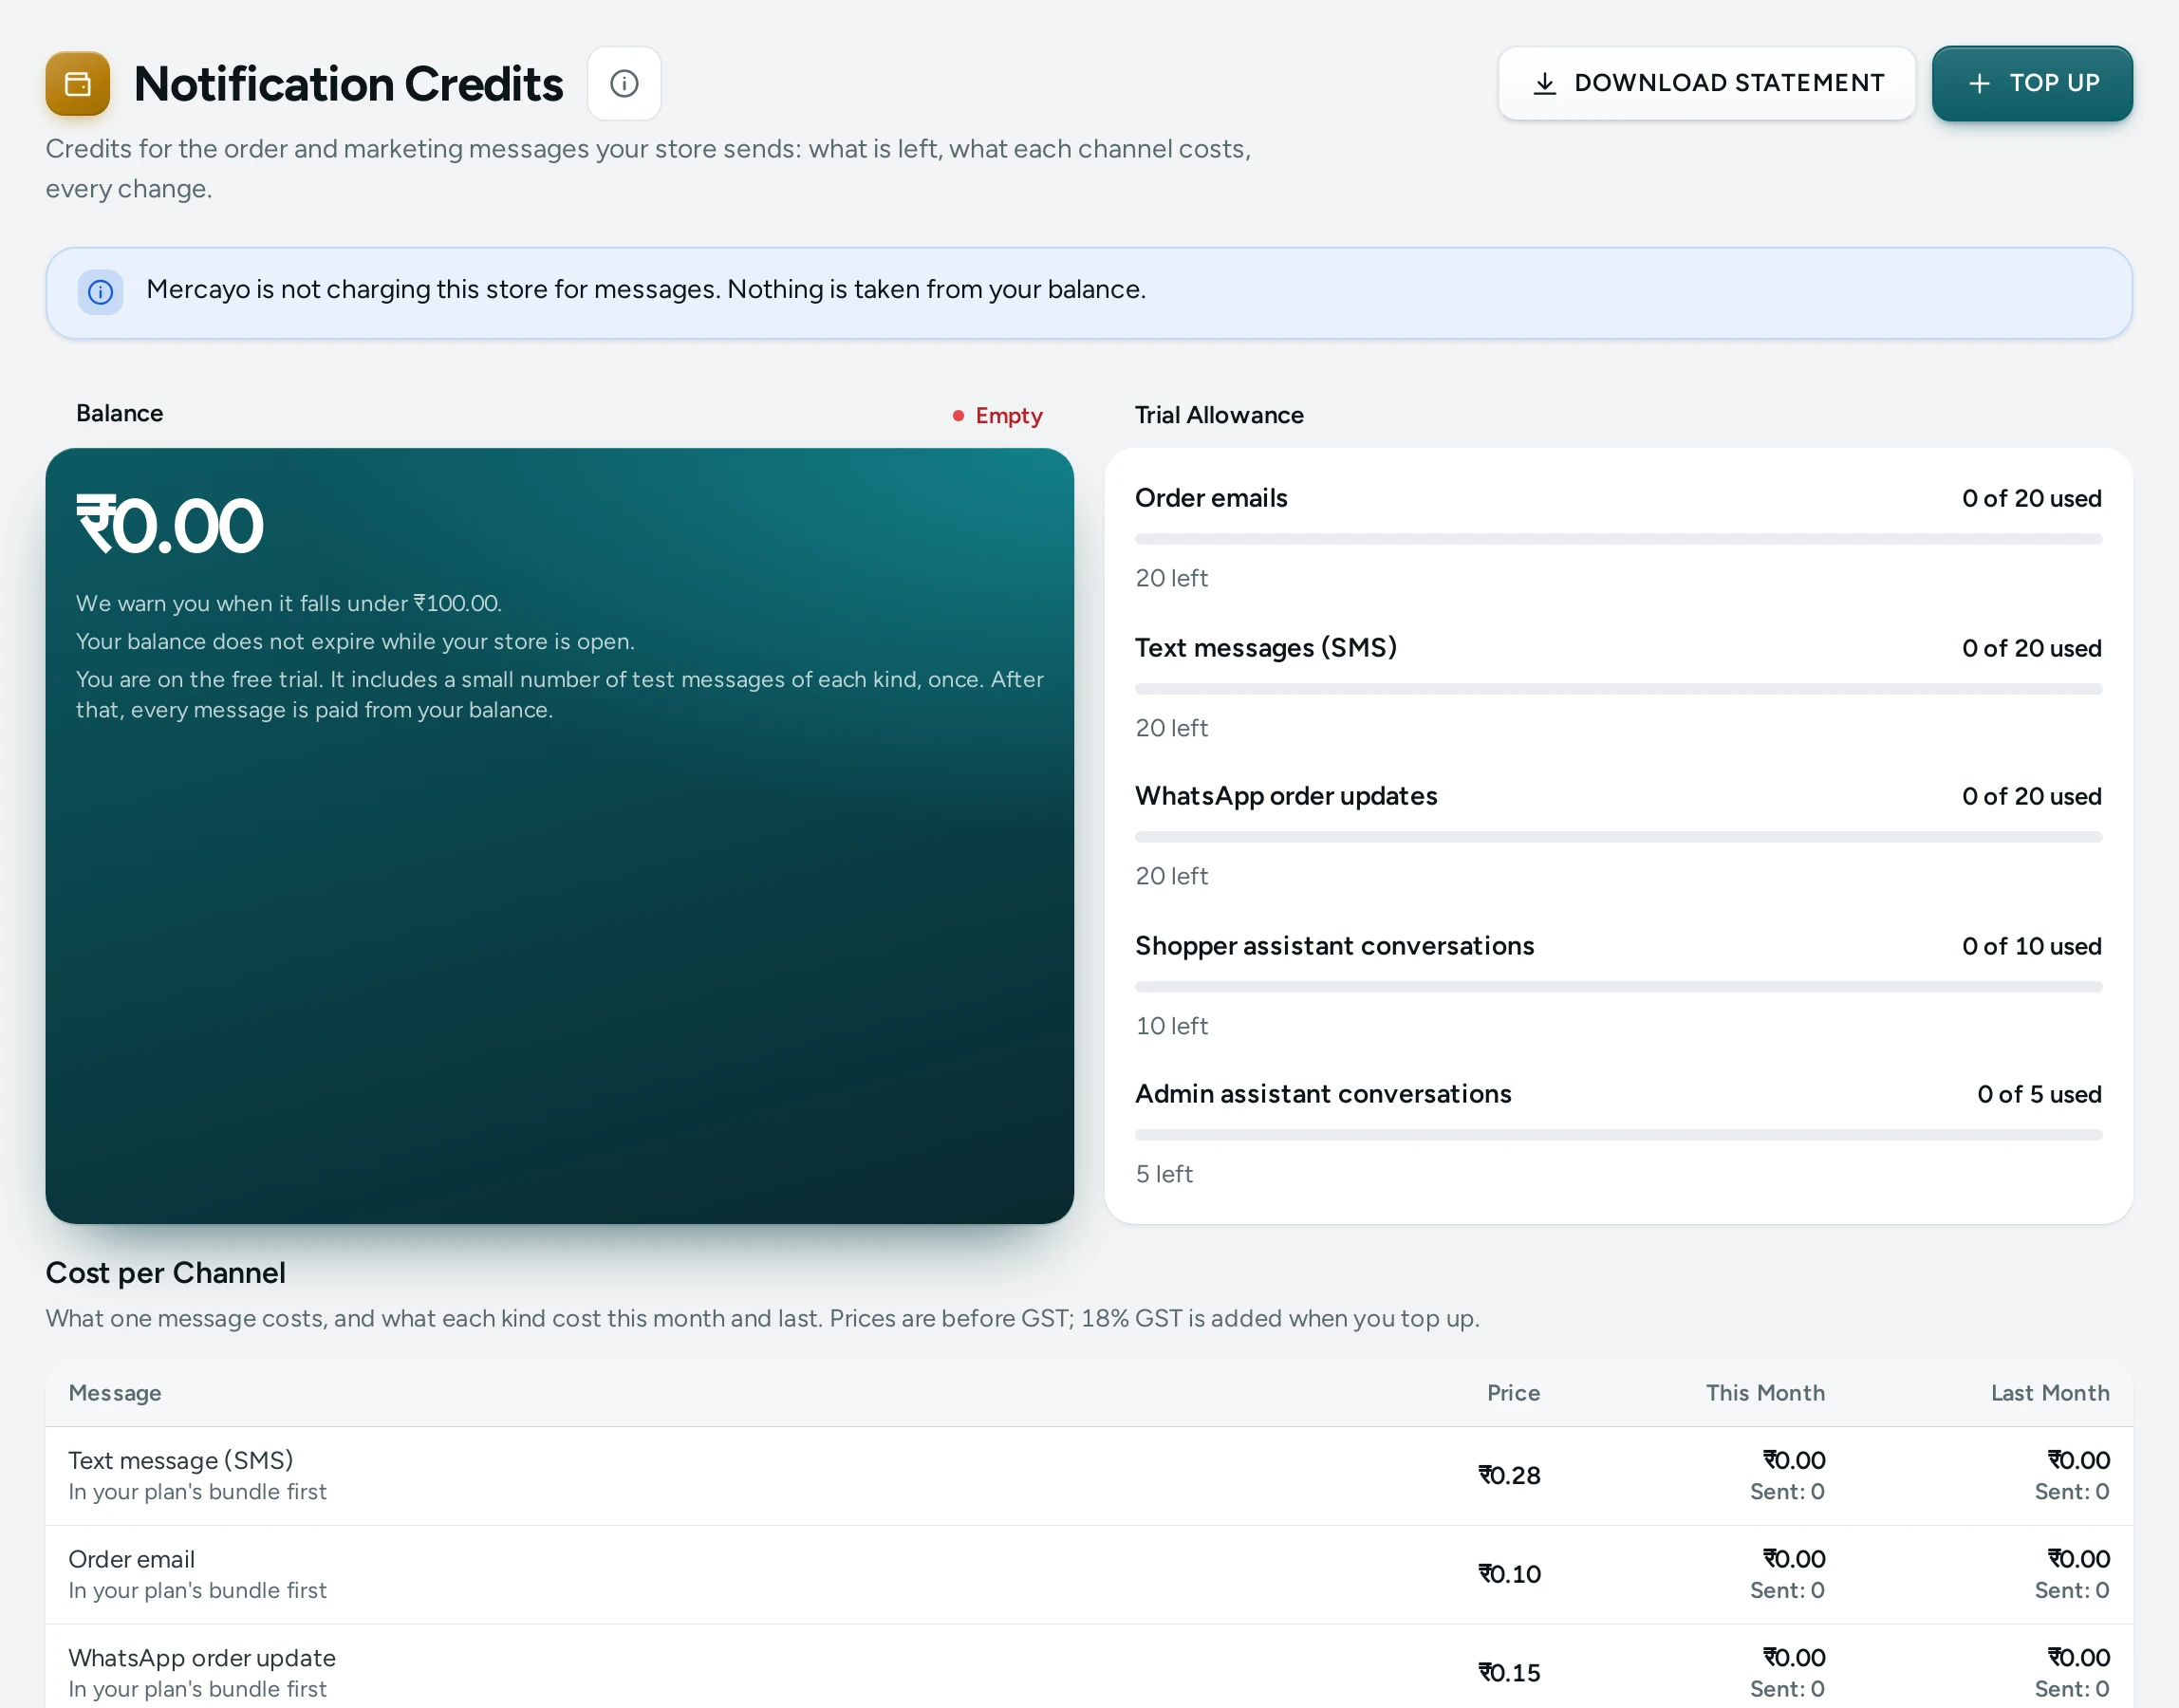Click the Trial Allowance heading
The width and height of the screenshot is (2179, 1708).
click(1219, 415)
